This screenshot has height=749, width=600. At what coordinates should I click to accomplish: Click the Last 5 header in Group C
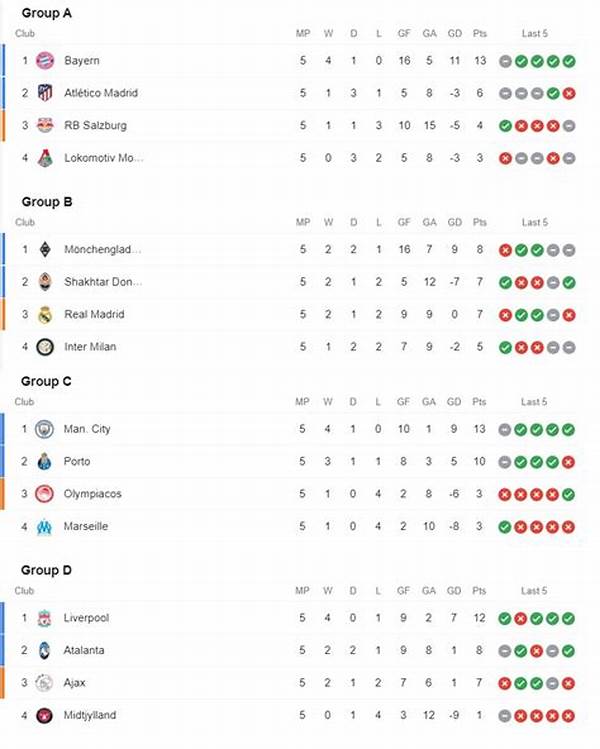pos(534,402)
